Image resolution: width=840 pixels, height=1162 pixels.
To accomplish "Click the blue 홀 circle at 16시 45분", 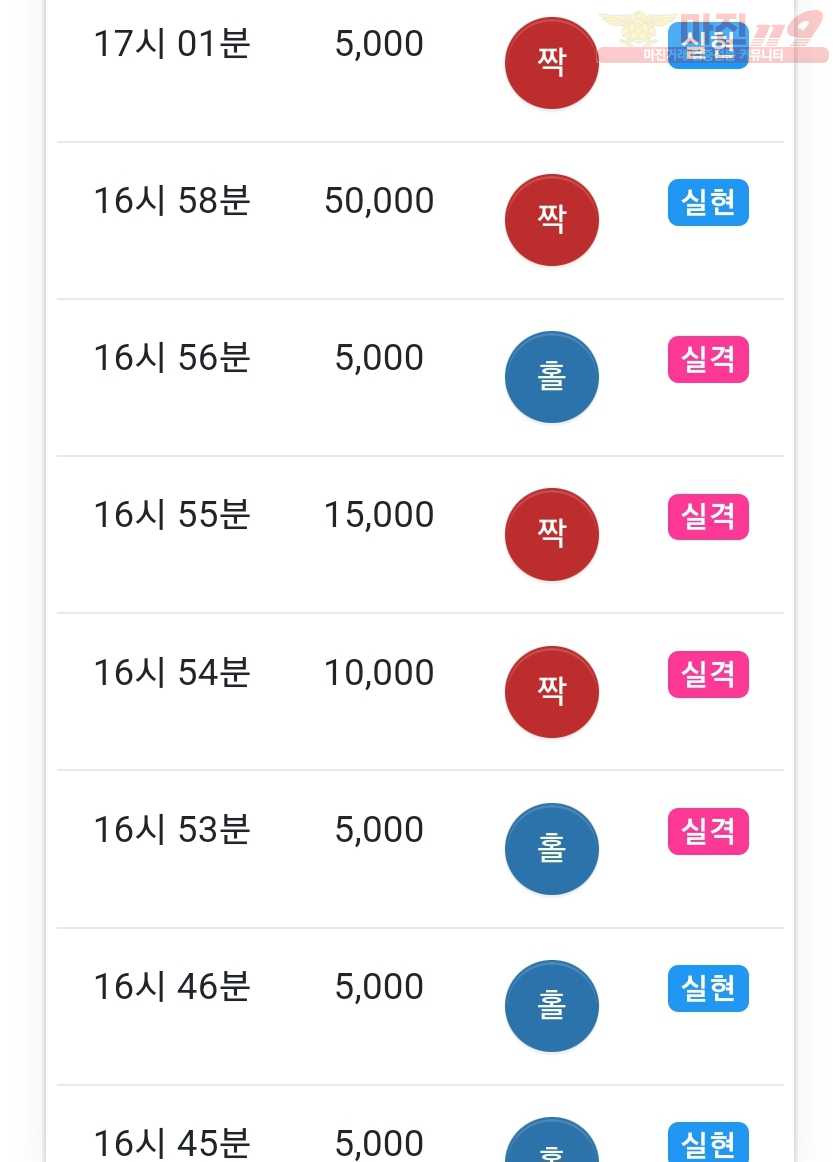I will (x=551, y=1140).
